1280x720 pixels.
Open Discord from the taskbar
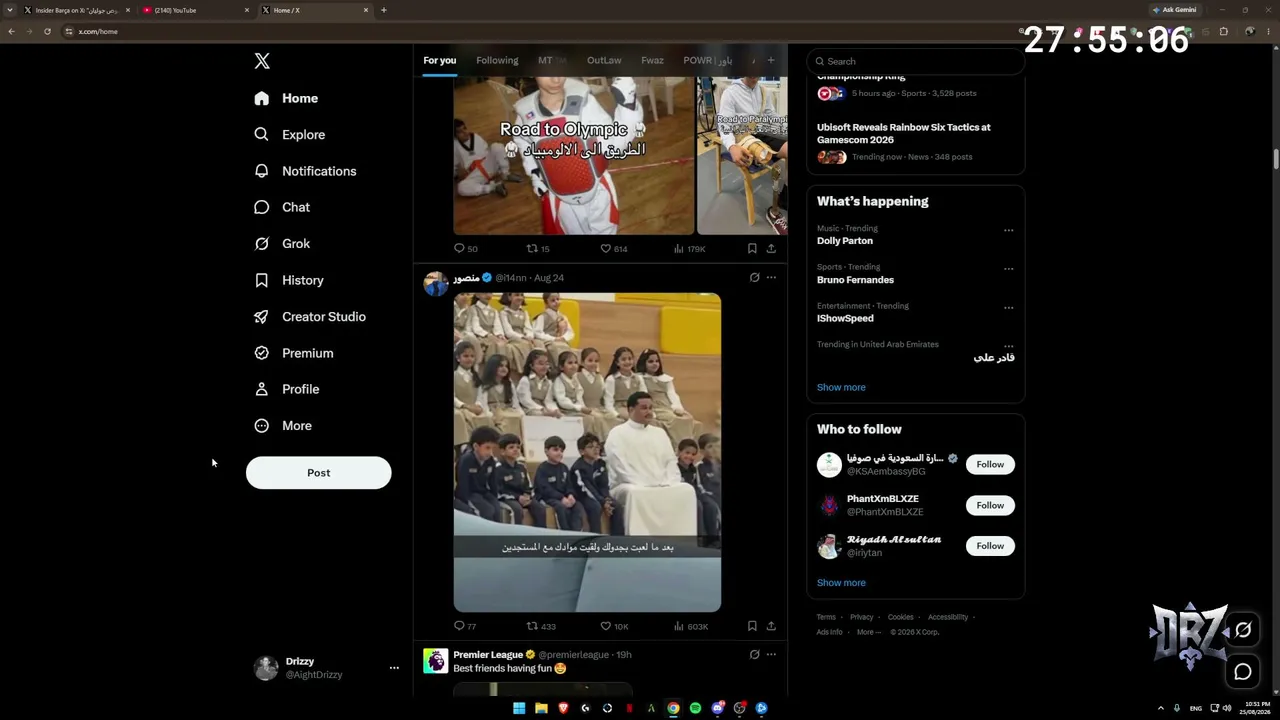717,708
